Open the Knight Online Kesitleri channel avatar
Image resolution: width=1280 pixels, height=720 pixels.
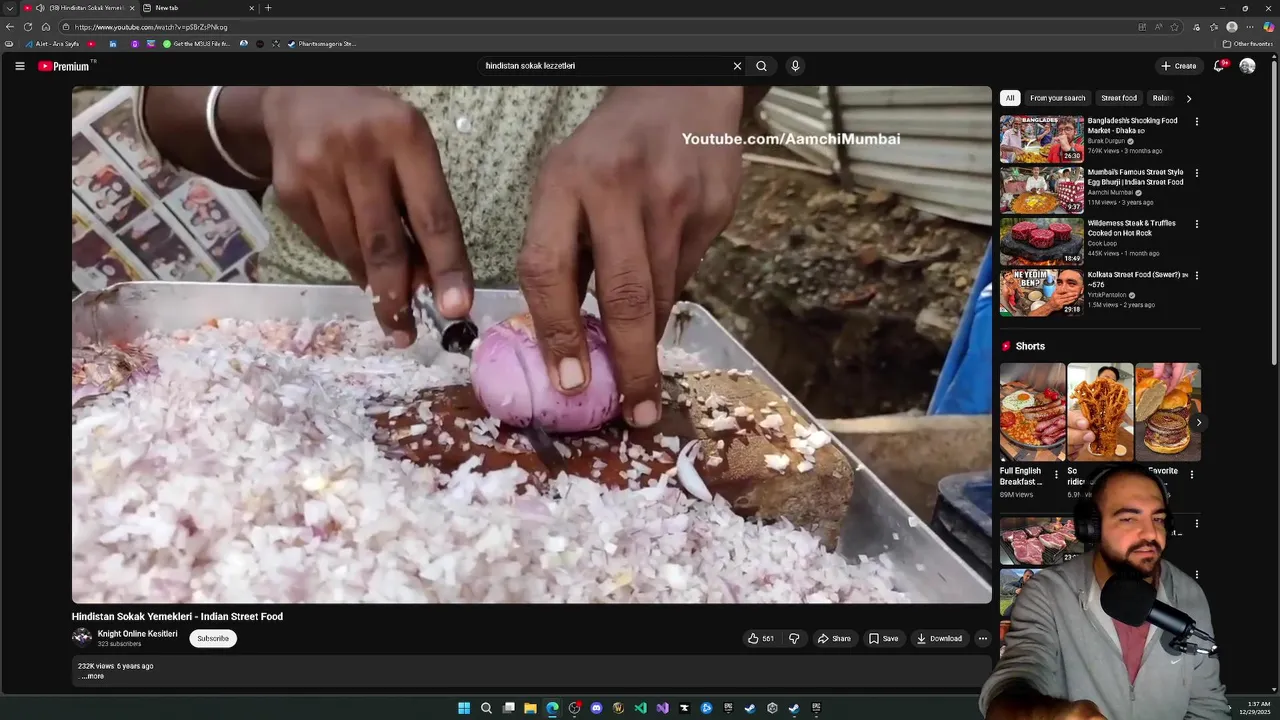tap(82, 637)
